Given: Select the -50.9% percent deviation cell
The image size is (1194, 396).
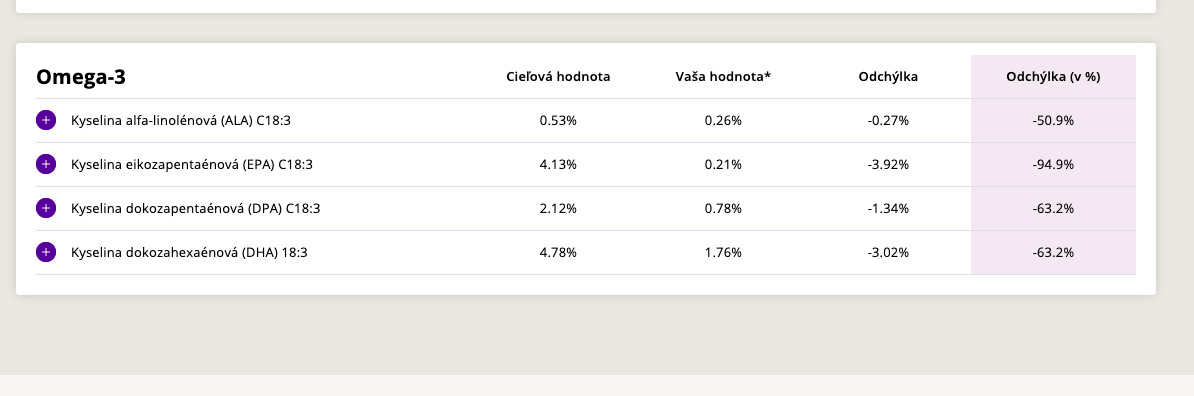Looking at the screenshot, I should [x=1053, y=120].
